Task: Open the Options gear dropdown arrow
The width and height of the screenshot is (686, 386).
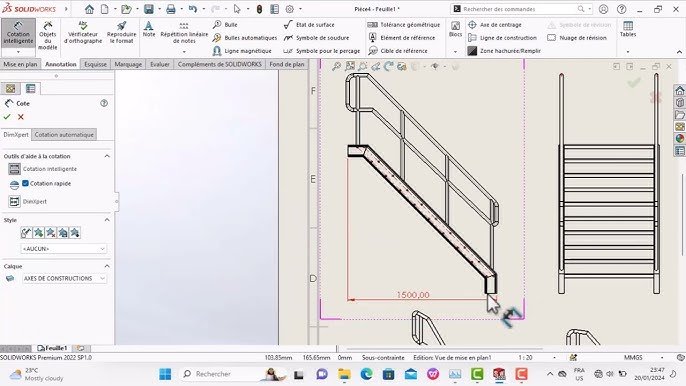Action: 300,9
